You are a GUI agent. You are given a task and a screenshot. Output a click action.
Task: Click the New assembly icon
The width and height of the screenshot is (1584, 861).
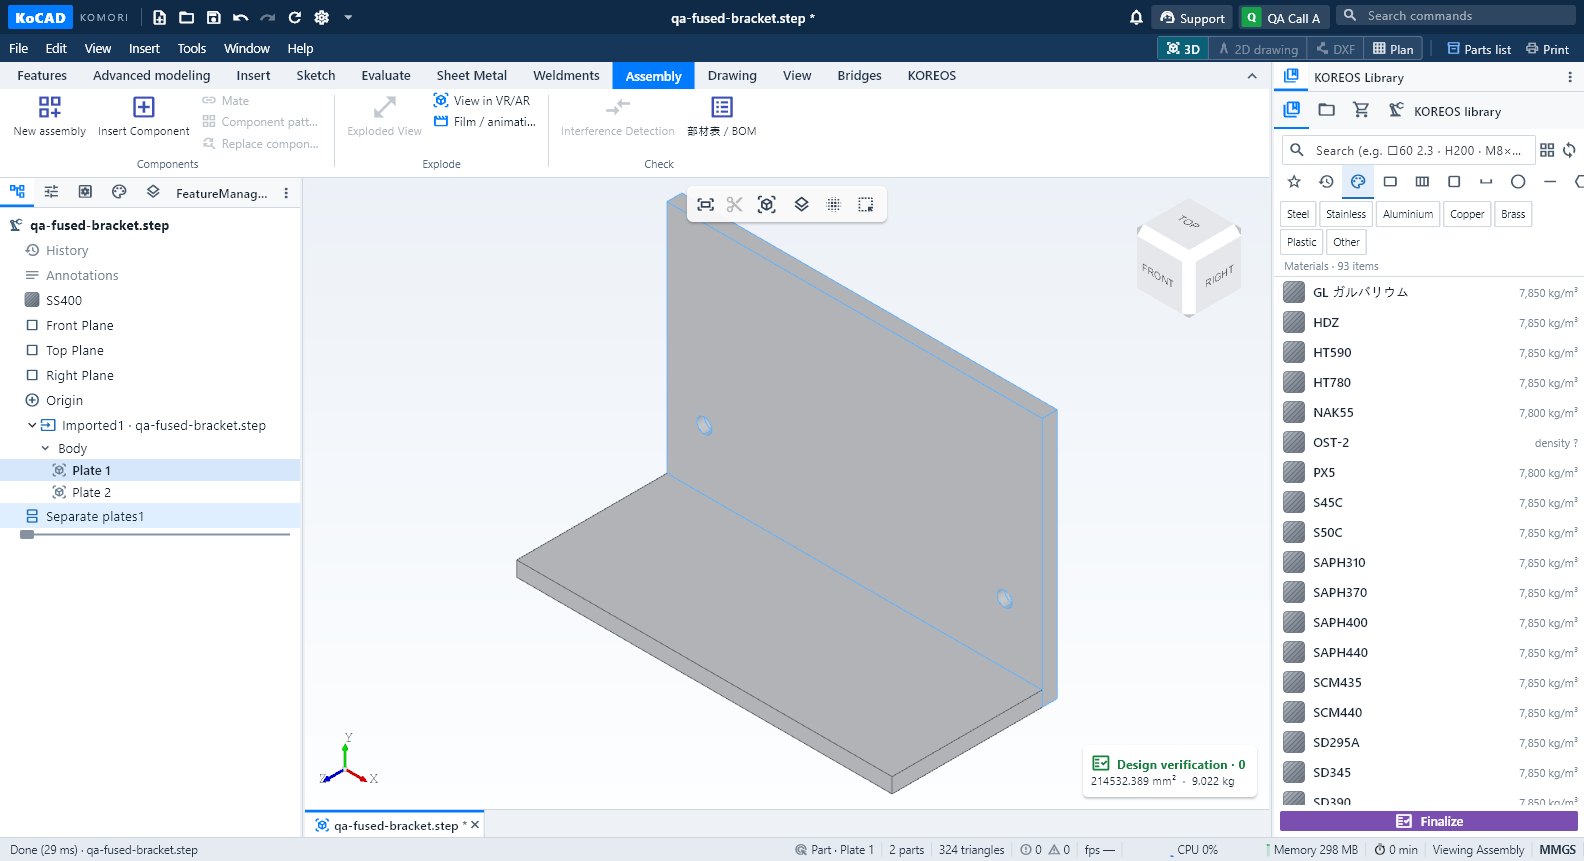coord(49,107)
